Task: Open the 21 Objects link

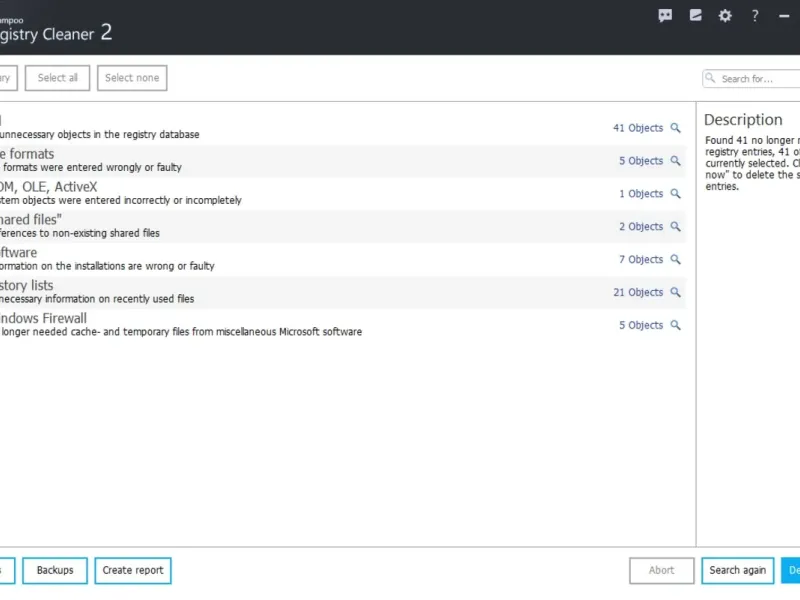Action: [637, 293]
